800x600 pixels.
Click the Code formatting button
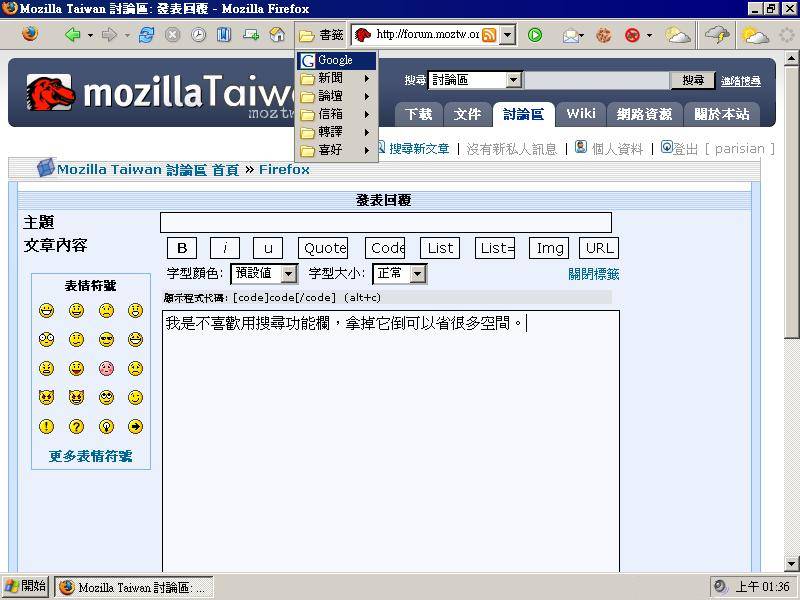[x=385, y=248]
